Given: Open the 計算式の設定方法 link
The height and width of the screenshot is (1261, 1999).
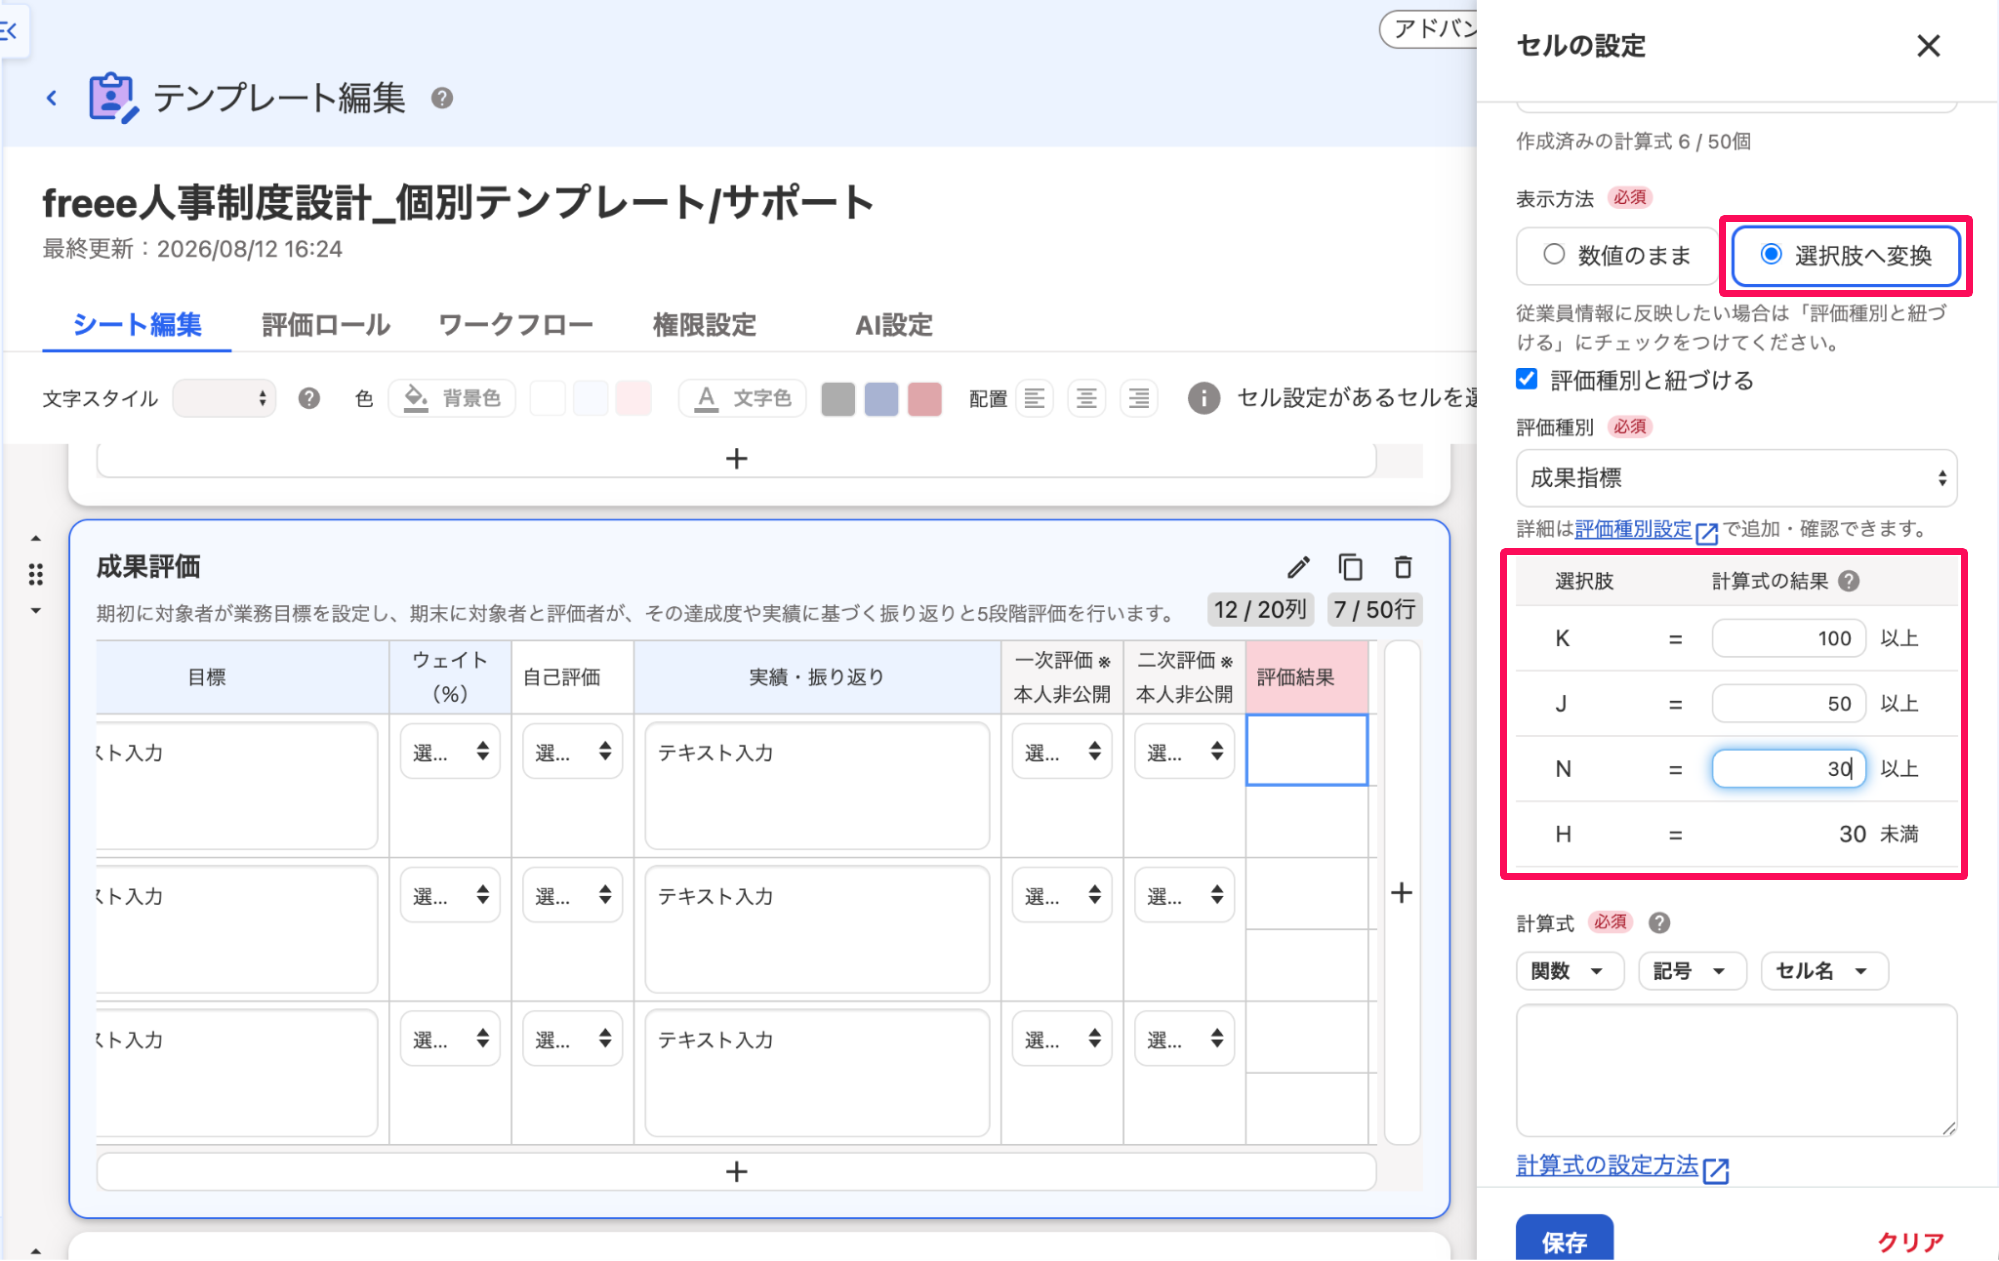Looking at the screenshot, I should pyautogui.click(x=1607, y=1165).
